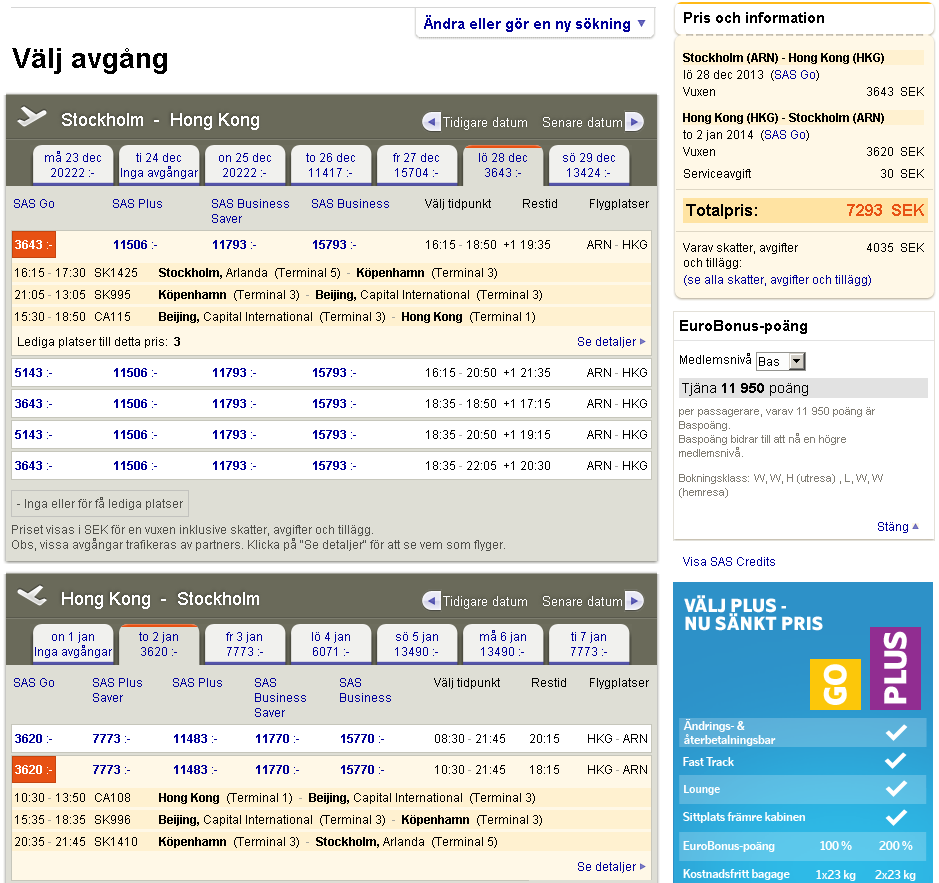Click later date arrow for Hong Kong - Stockholm
Screen dimensions: 939x883
[x=634, y=601]
